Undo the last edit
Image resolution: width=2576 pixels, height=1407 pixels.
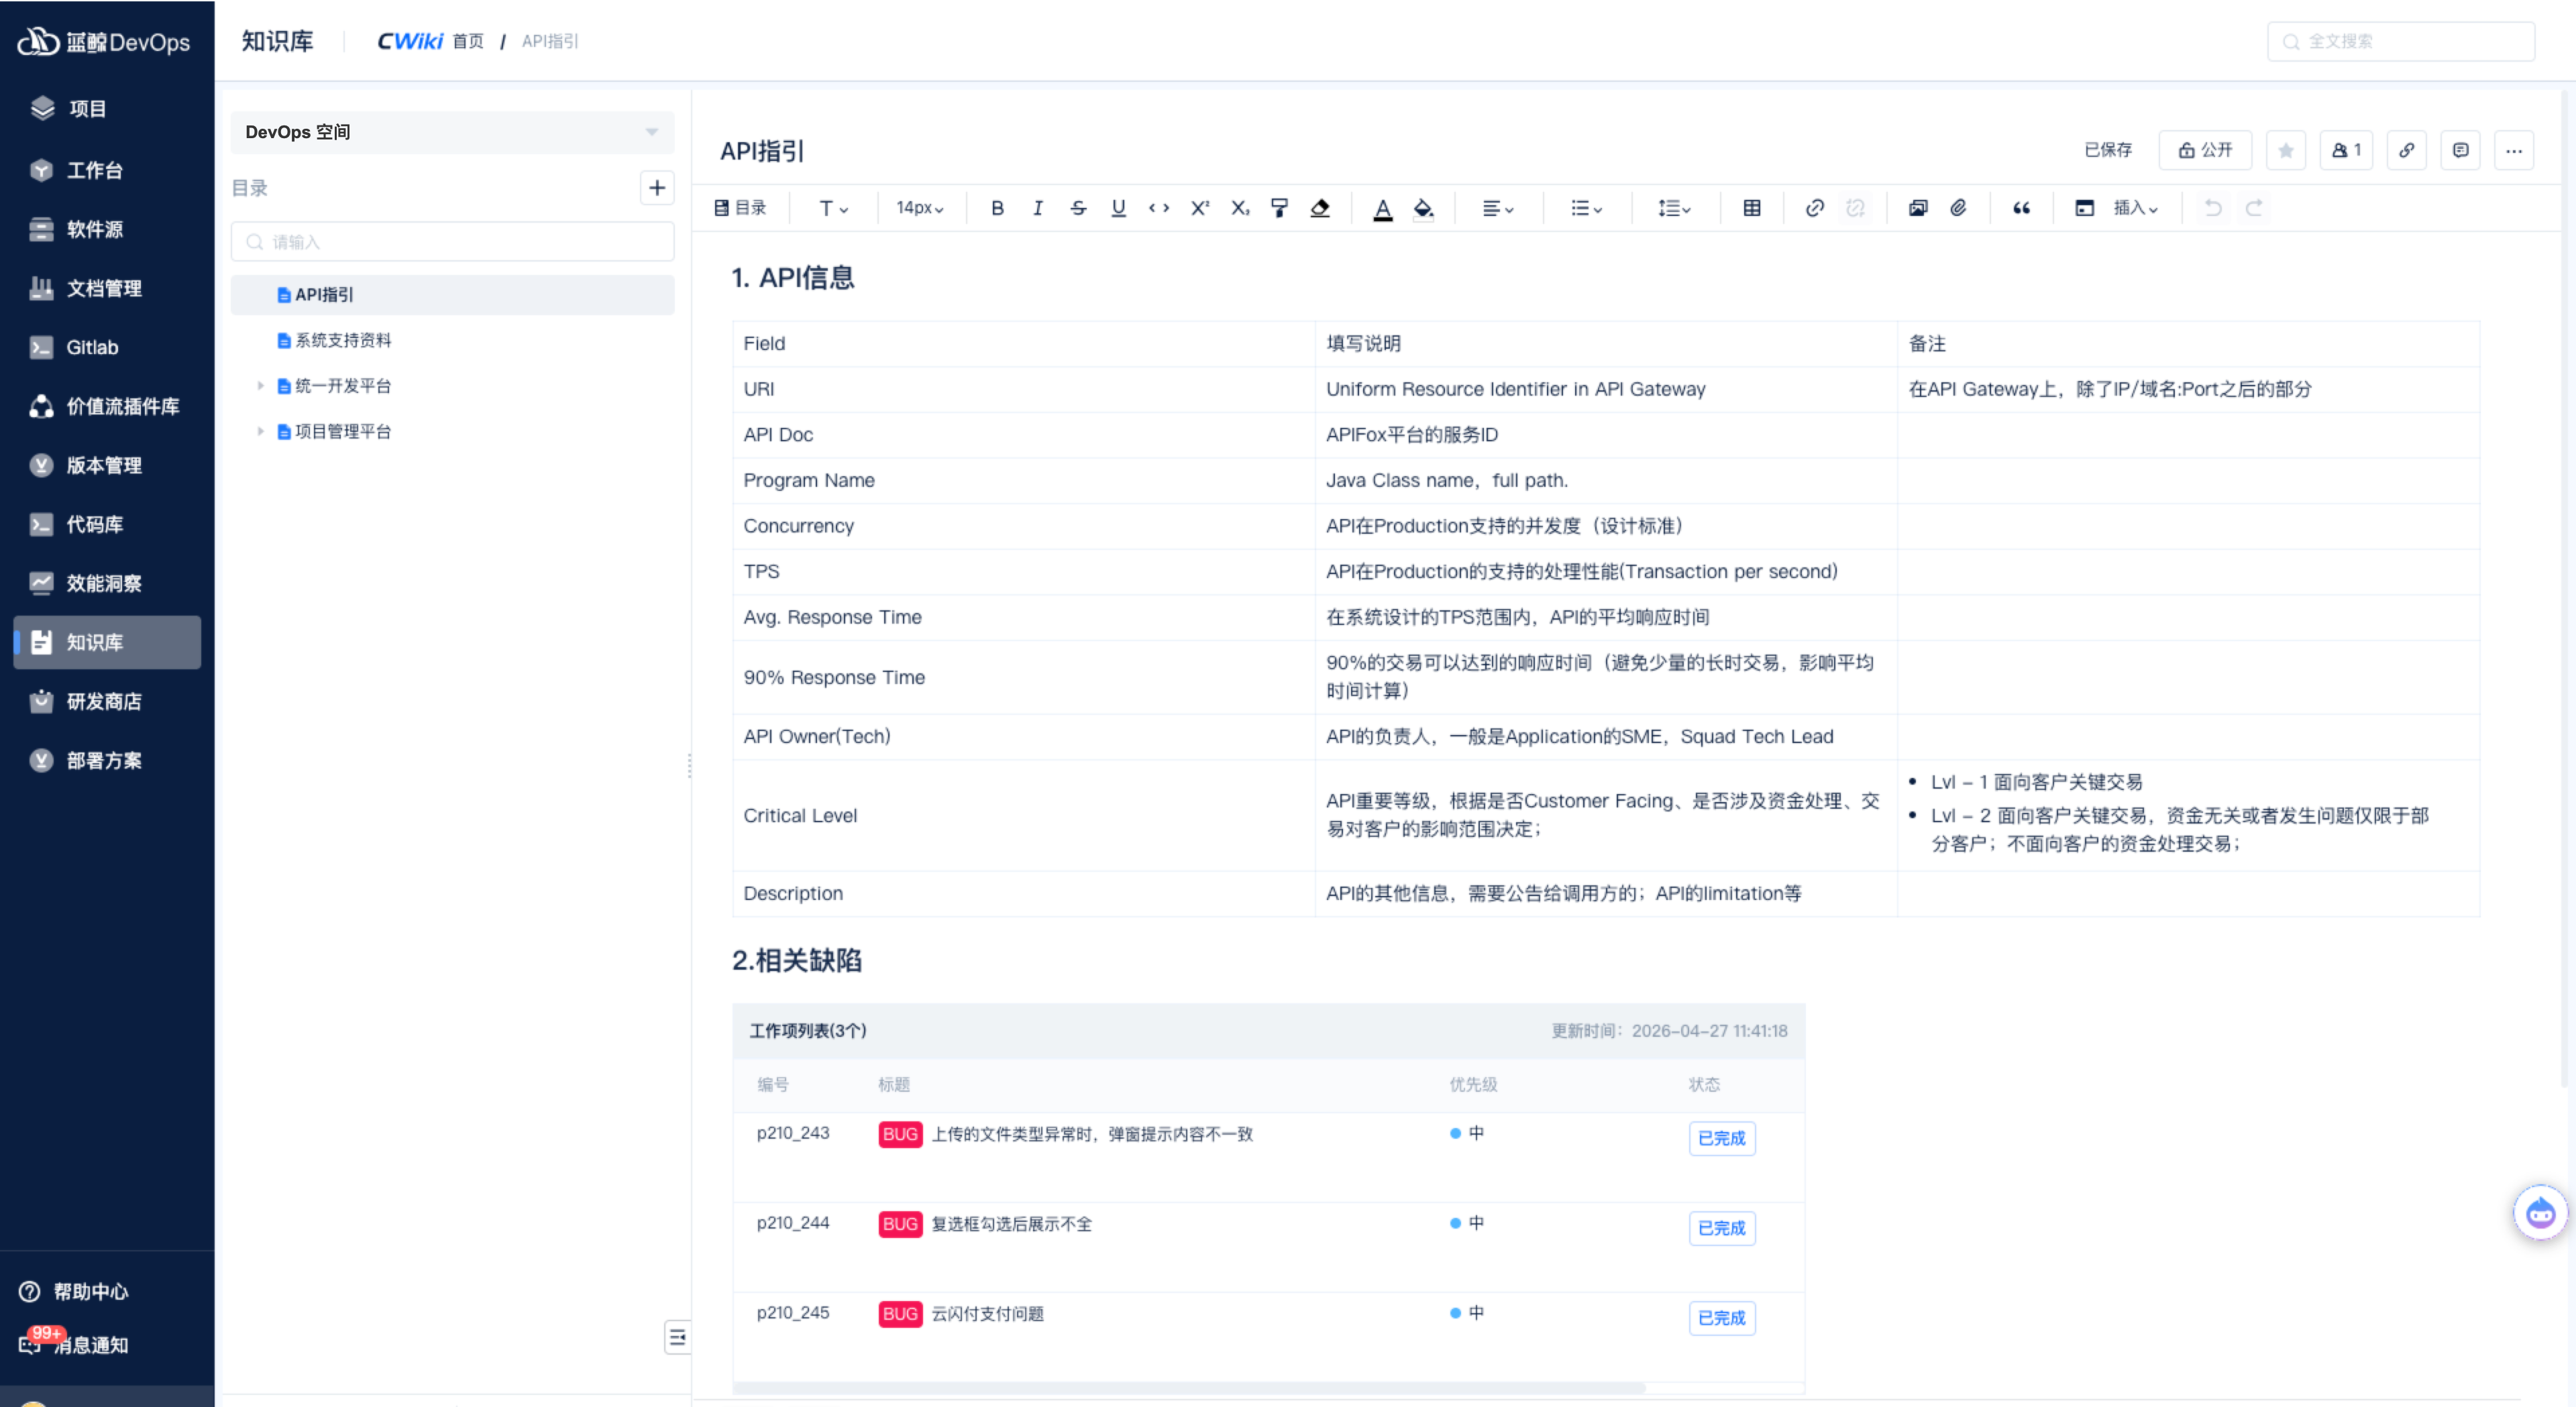coord(2213,208)
